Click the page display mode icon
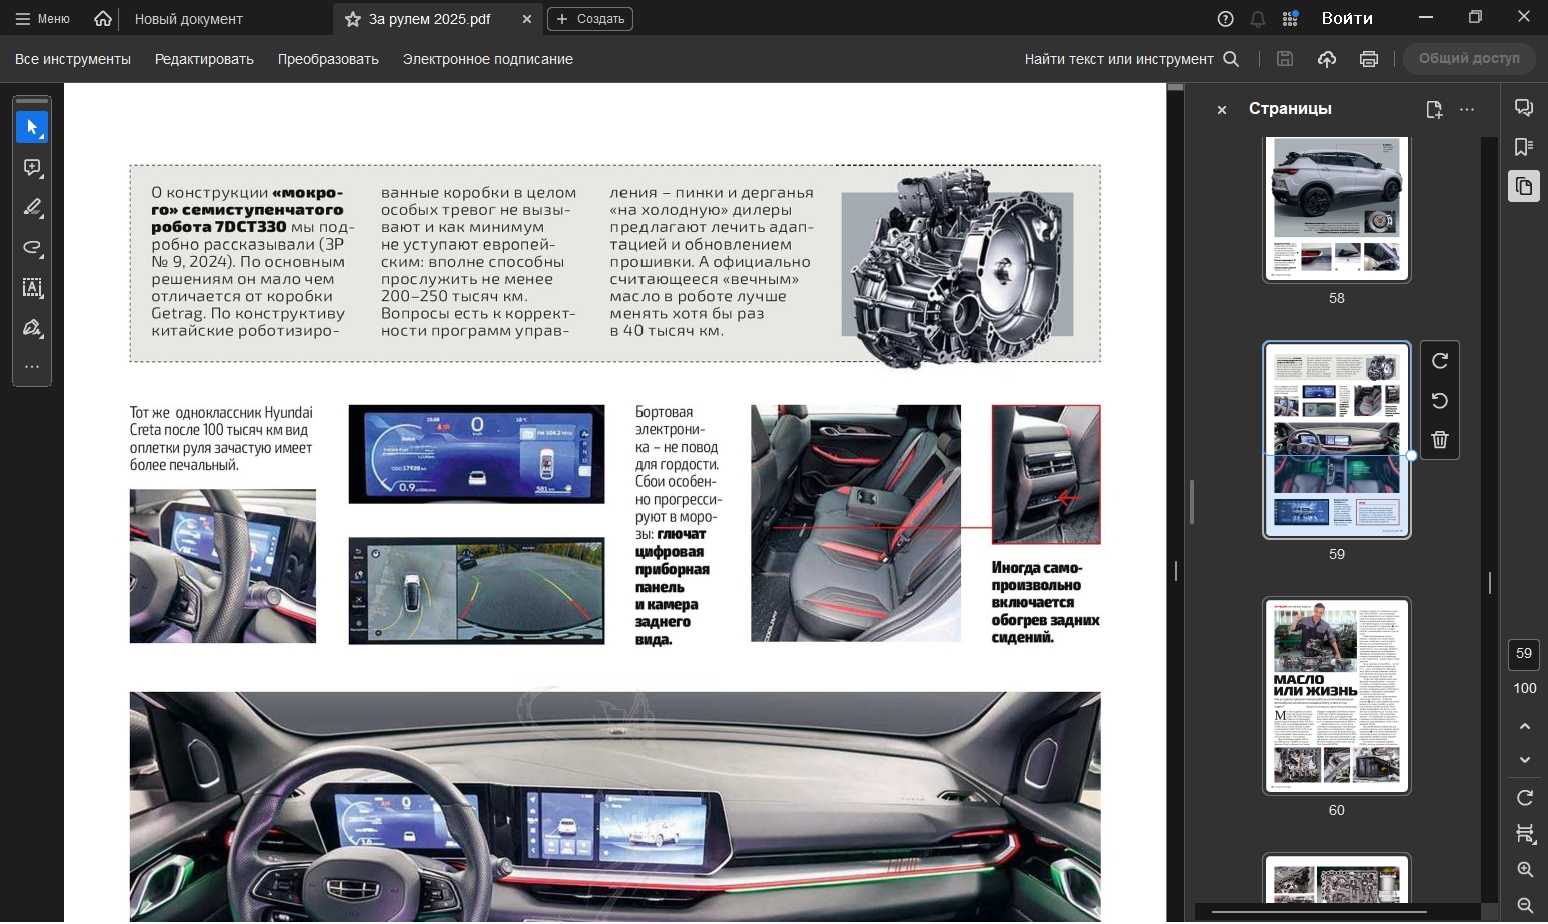 coord(1525,834)
